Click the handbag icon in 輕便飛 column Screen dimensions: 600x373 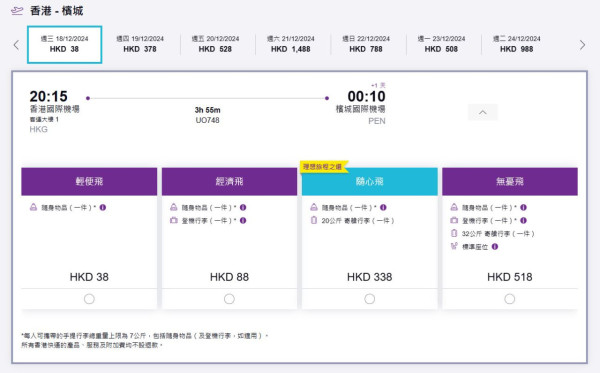pos(33,207)
